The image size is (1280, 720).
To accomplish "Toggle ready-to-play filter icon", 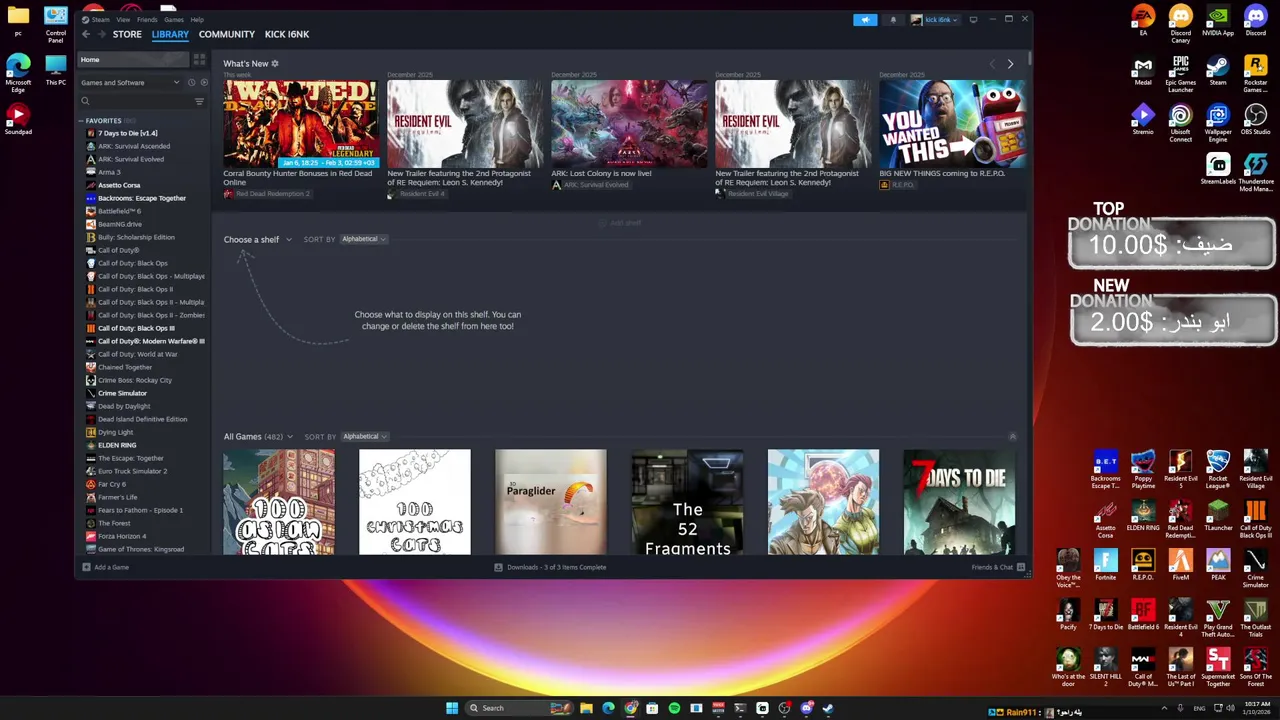I will (204, 83).
